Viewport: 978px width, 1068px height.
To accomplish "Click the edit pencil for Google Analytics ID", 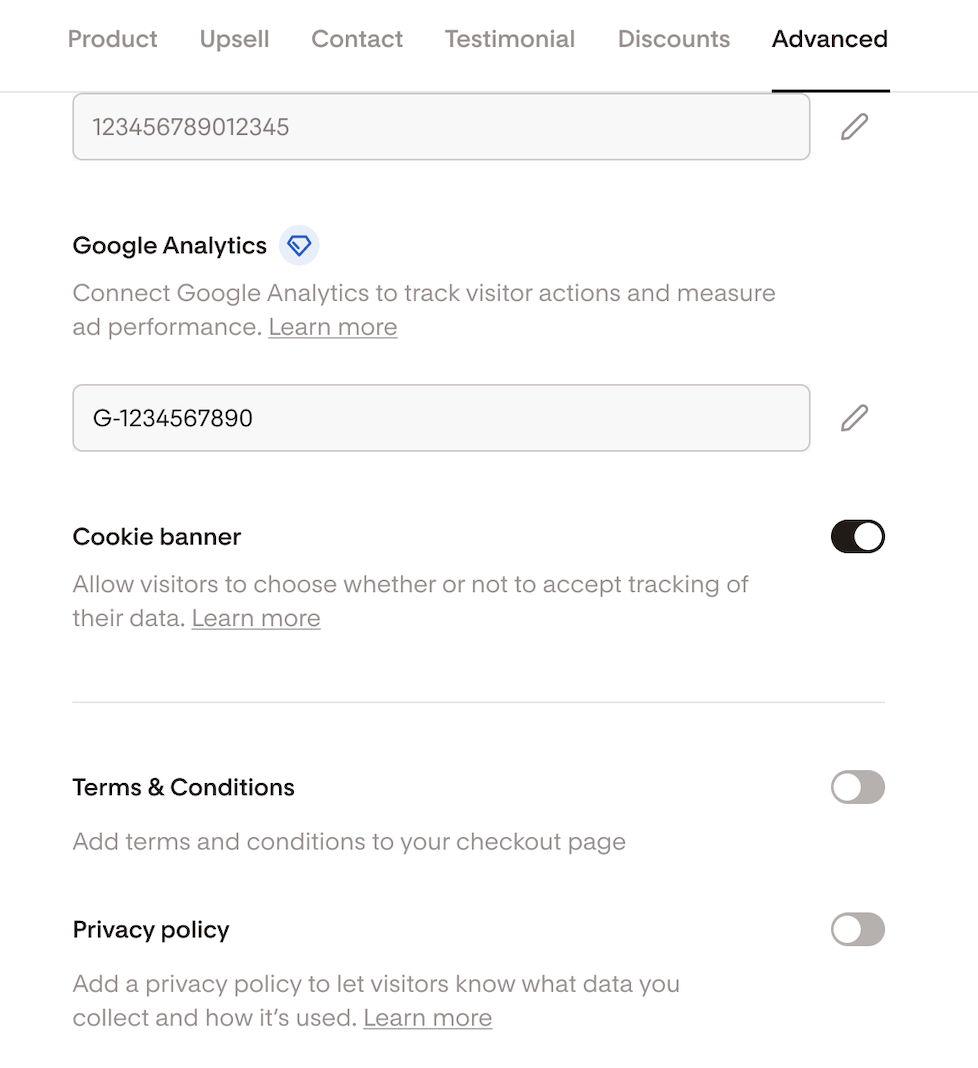I will point(854,418).
